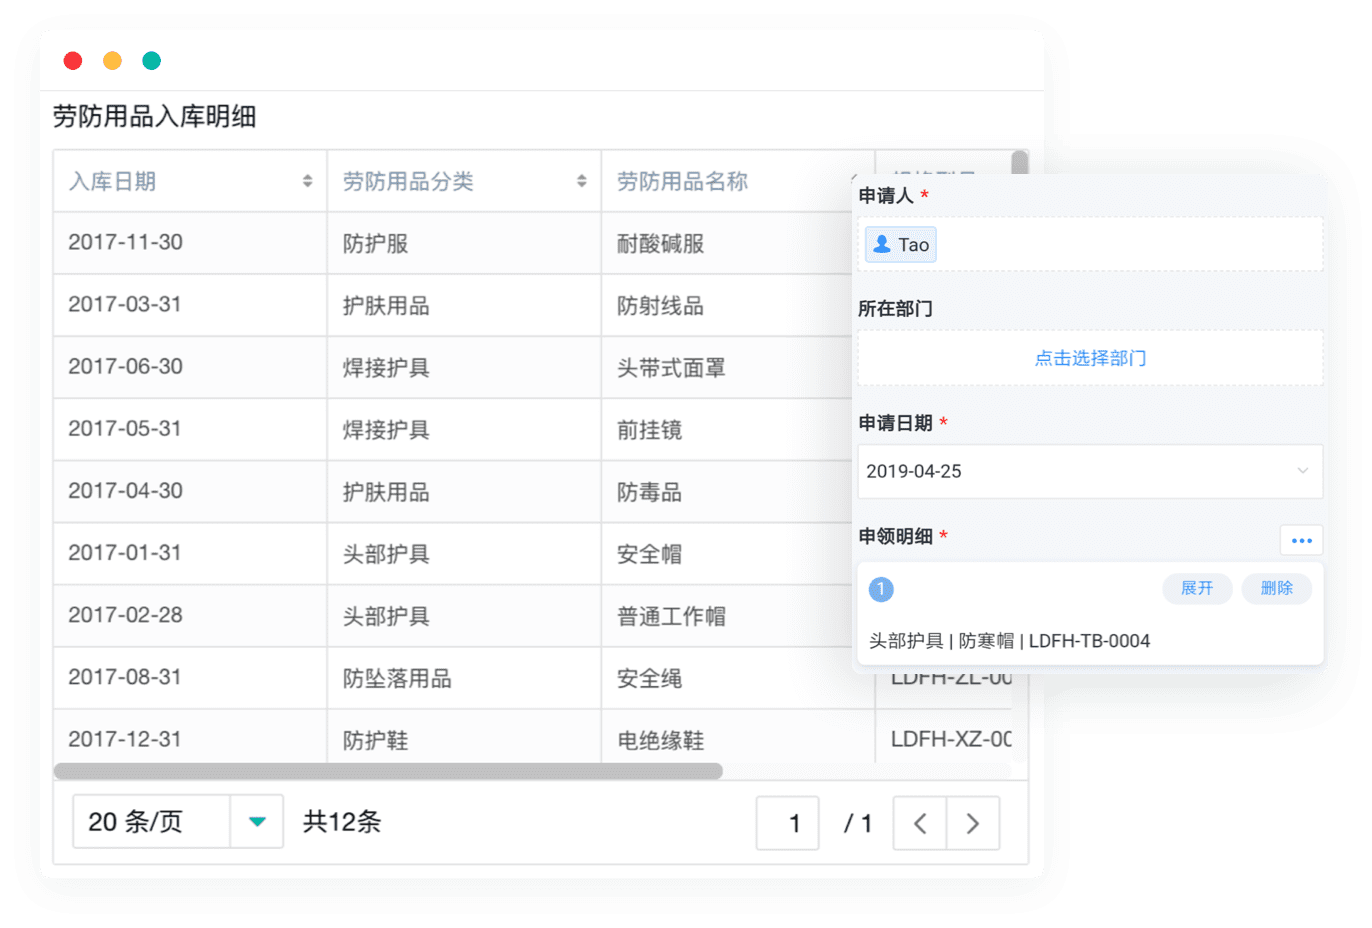The height and width of the screenshot is (928, 1372).
Task: Click 点击选择部门 link
Action: [1090, 358]
